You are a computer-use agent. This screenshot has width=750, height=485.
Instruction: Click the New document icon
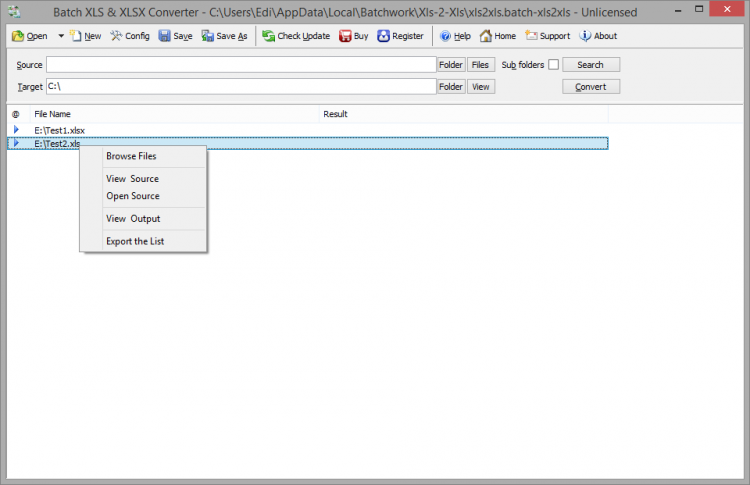(x=76, y=36)
